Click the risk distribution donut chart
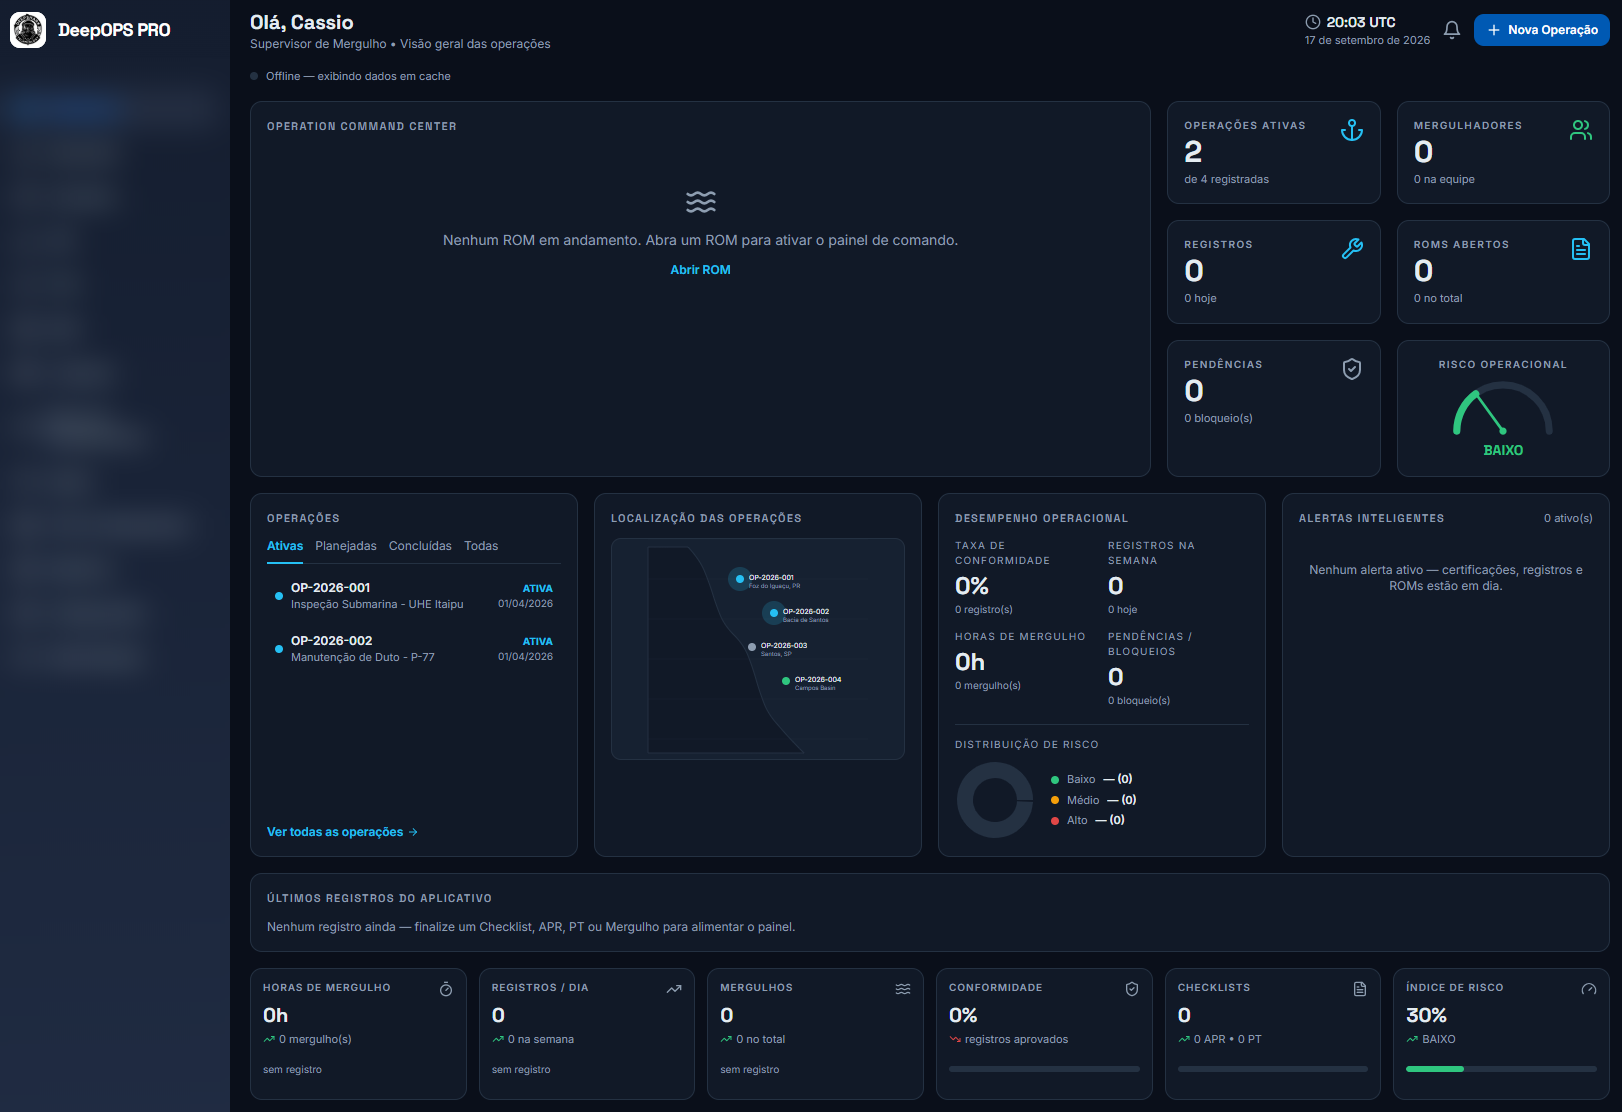 995,800
